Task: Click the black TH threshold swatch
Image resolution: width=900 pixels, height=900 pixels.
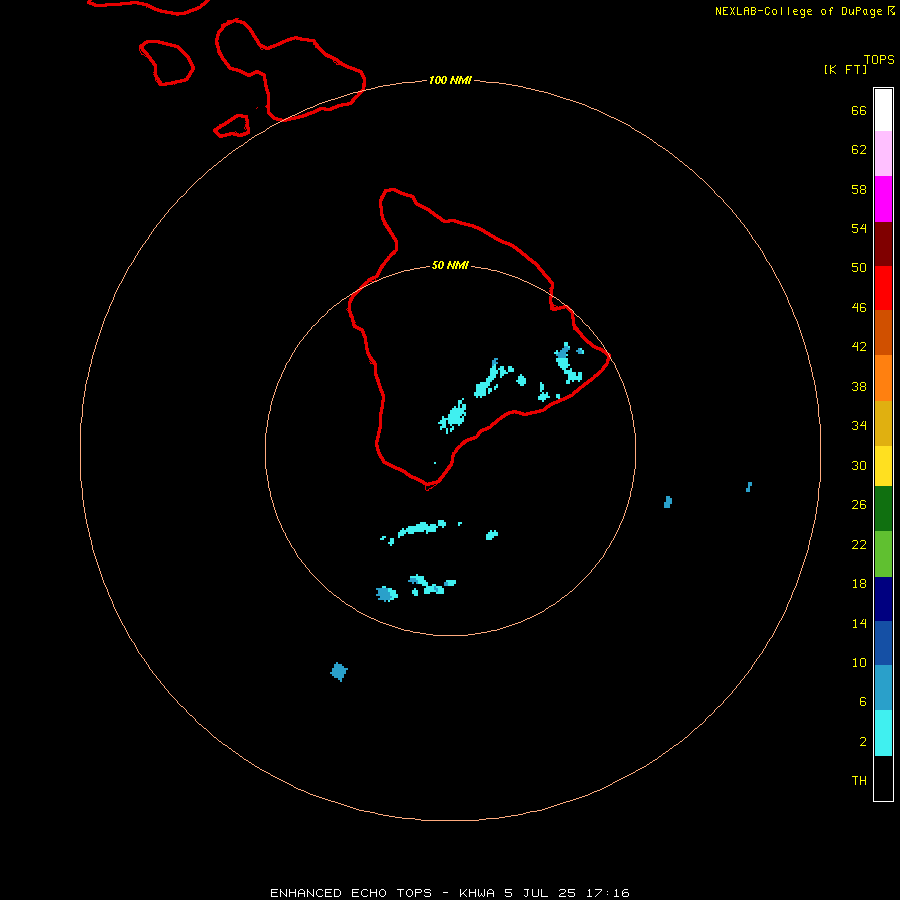Action: [x=883, y=778]
